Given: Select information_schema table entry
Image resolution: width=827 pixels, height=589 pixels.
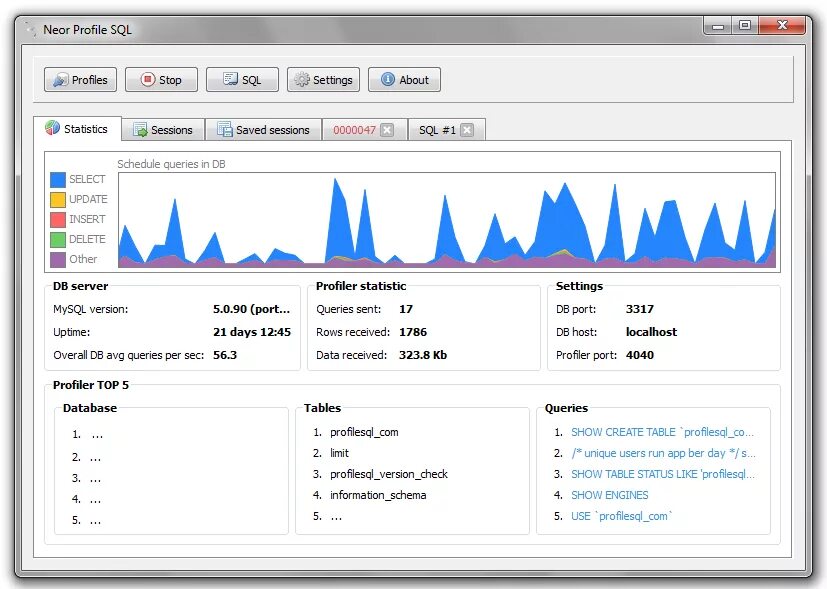Looking at the screenshot, I should point(378,495).
